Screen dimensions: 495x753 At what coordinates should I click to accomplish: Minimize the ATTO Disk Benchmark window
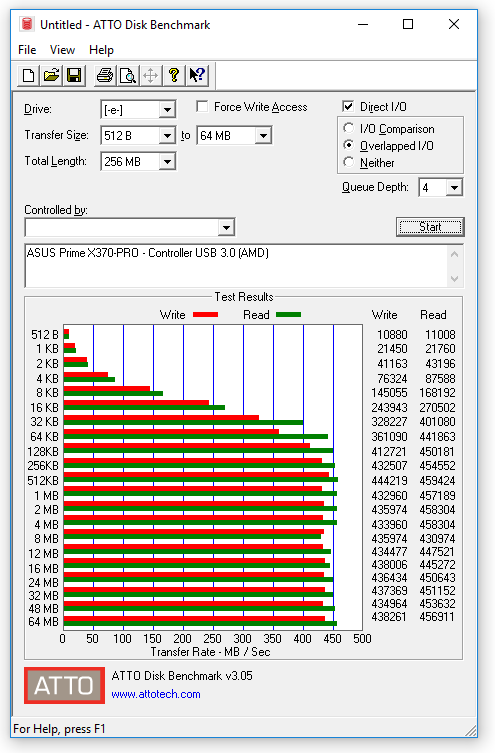[363, 24]
